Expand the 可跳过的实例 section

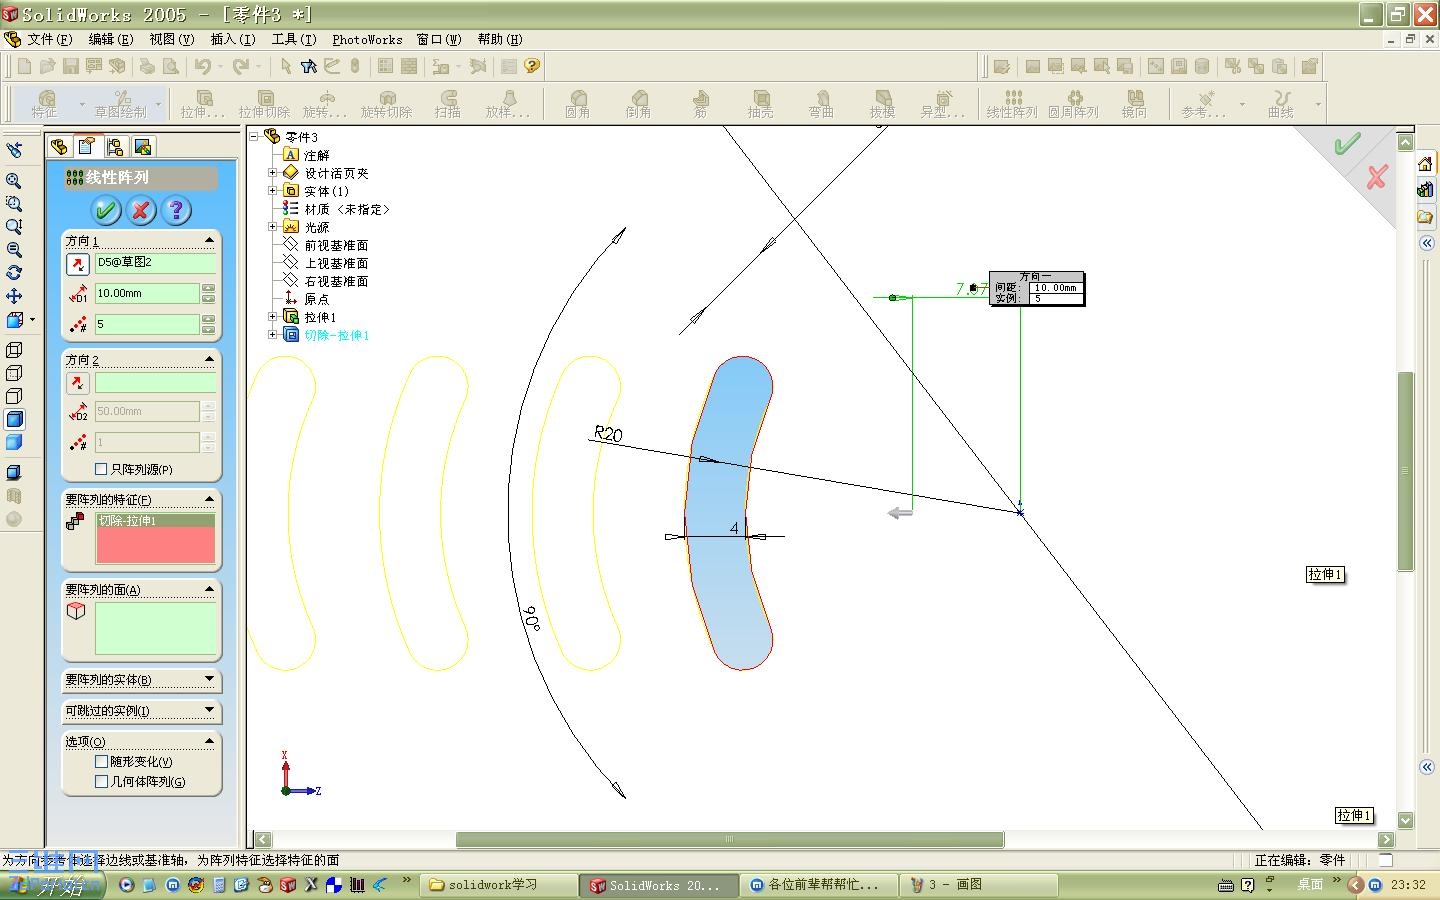click(209, 710)
